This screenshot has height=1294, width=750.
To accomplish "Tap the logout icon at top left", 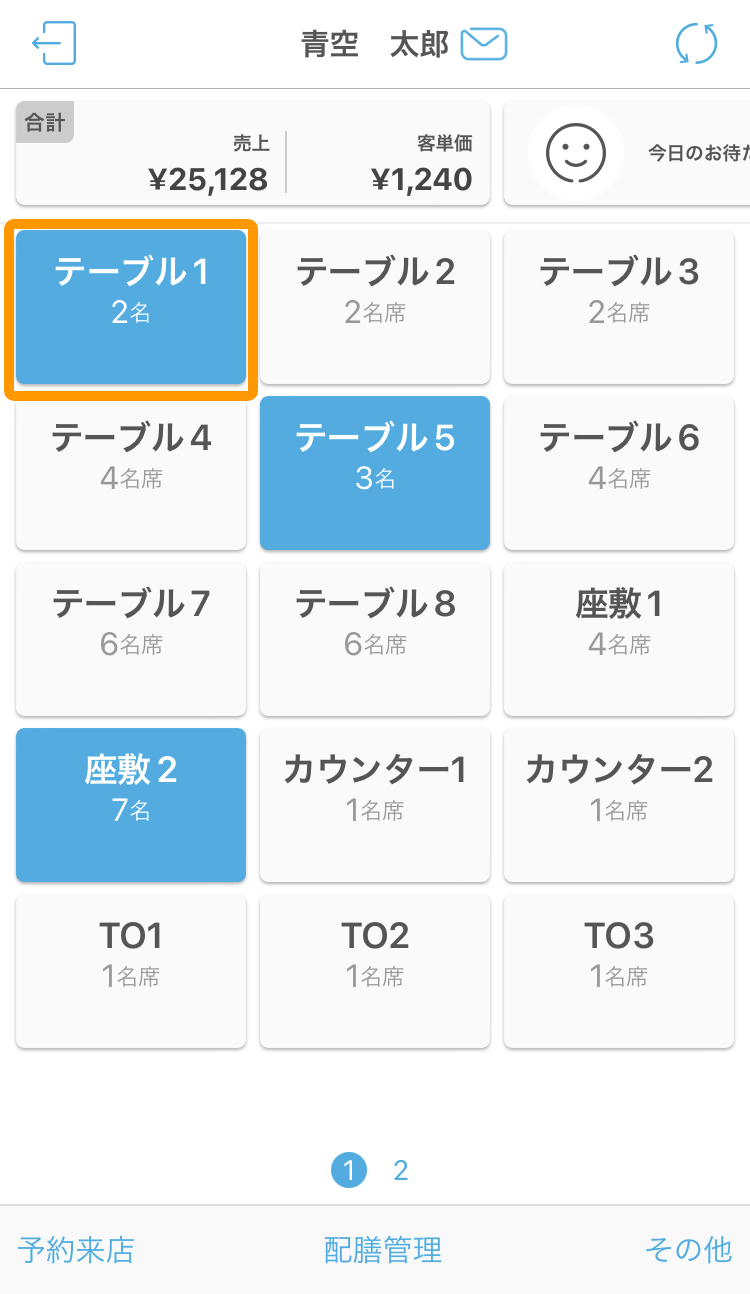I will pyautogui.click(x=54, y=44).
